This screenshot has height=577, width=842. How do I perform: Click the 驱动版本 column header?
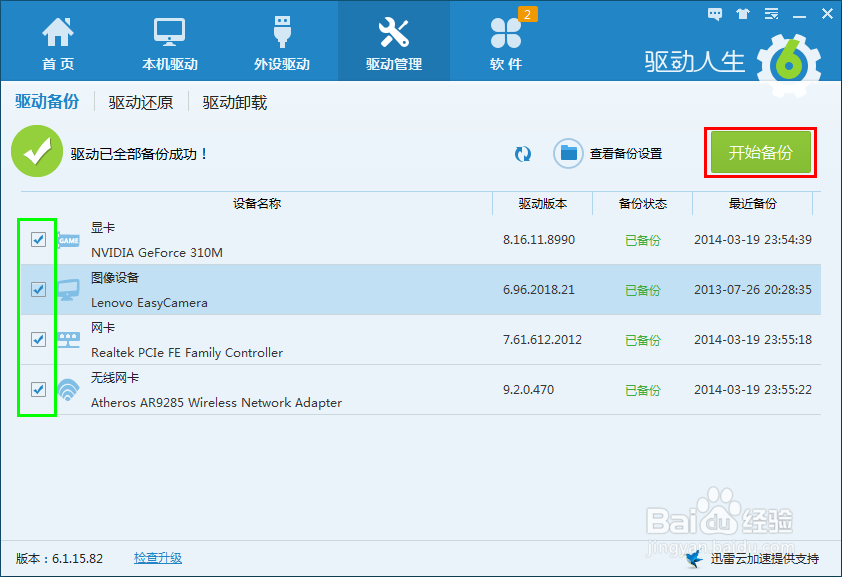tap(542, 203)
